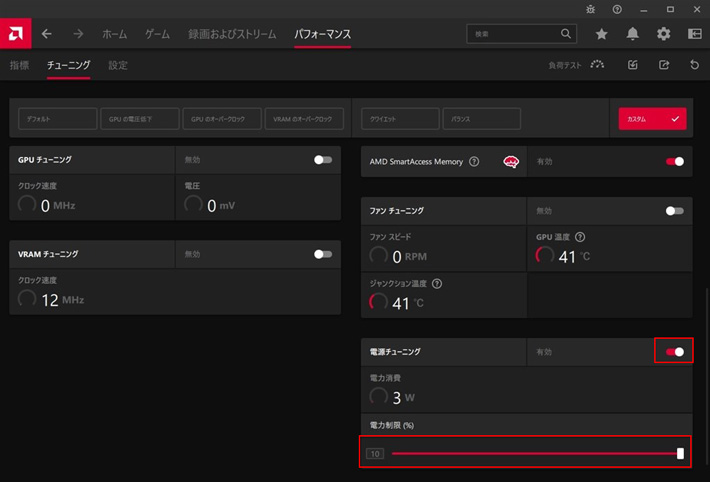
Task: Go back with the left arrow
Action: tap(47, 34)
